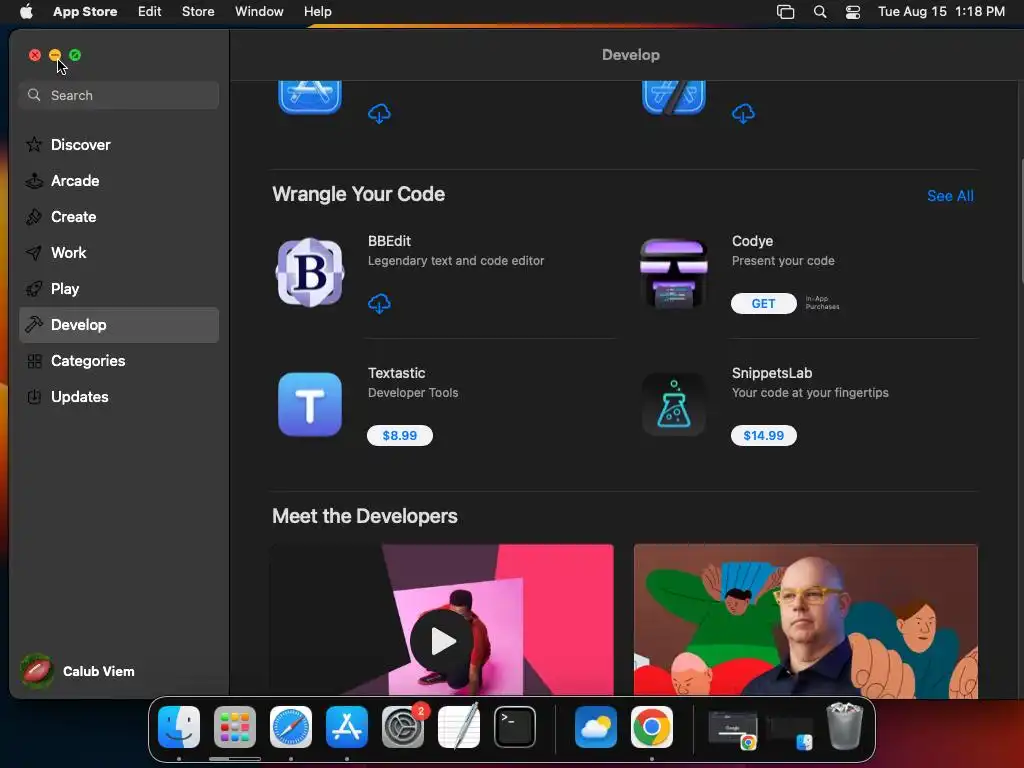This screenshot has height=768, width=1024.
Task: Click the Categories grid icon in the sidebar
Action: click(34, 360)
